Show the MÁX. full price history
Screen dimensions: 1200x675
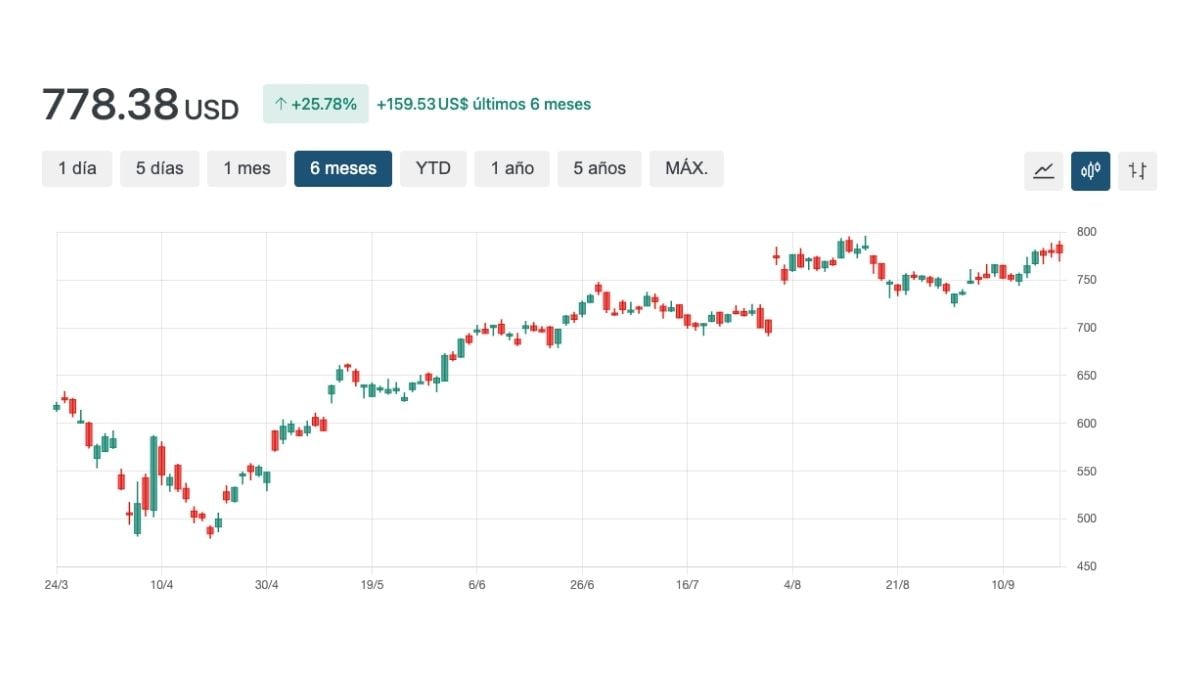[686, 169]
